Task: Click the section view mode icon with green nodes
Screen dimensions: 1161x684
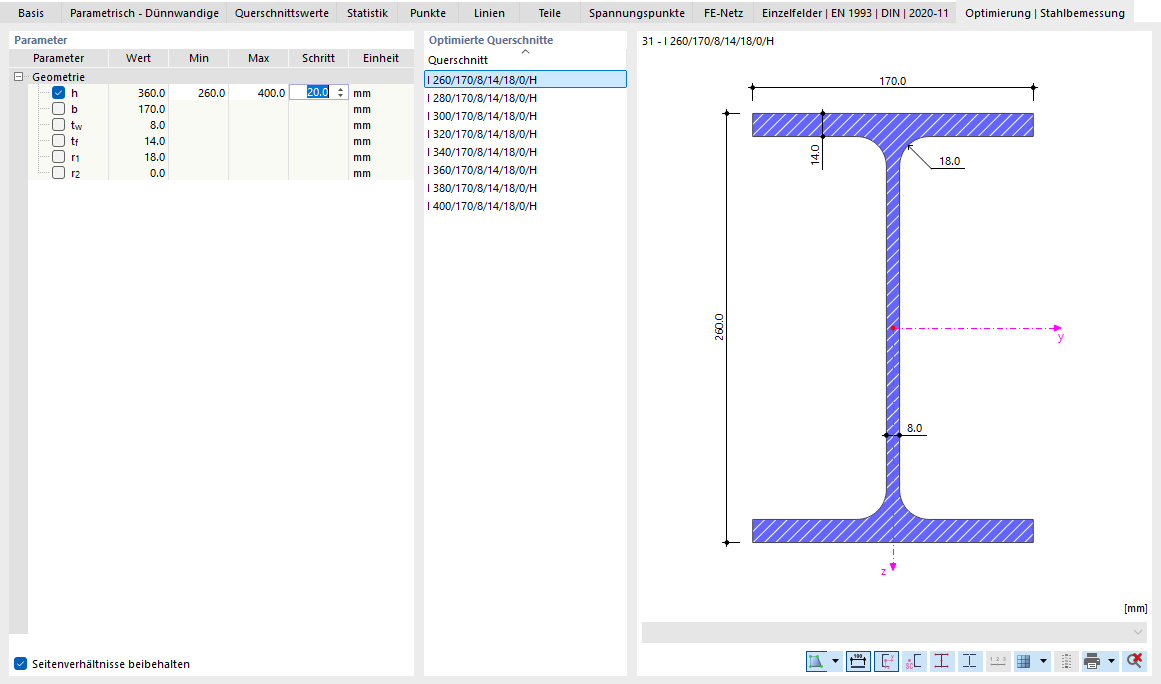Action: [x=816, y=661]
